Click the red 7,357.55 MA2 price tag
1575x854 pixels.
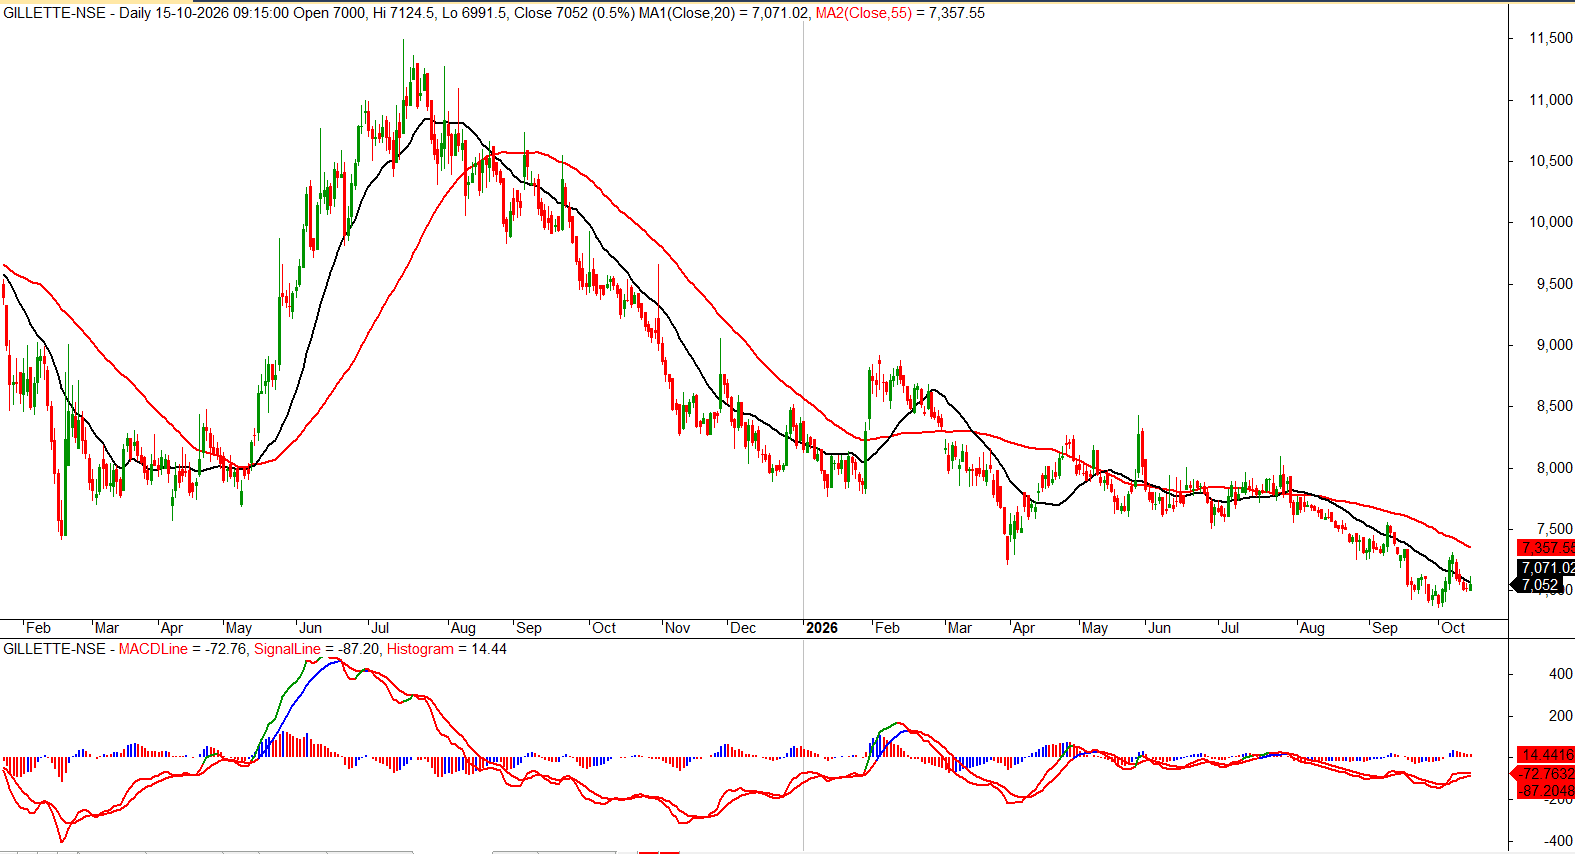click(x=1546, y=548)
